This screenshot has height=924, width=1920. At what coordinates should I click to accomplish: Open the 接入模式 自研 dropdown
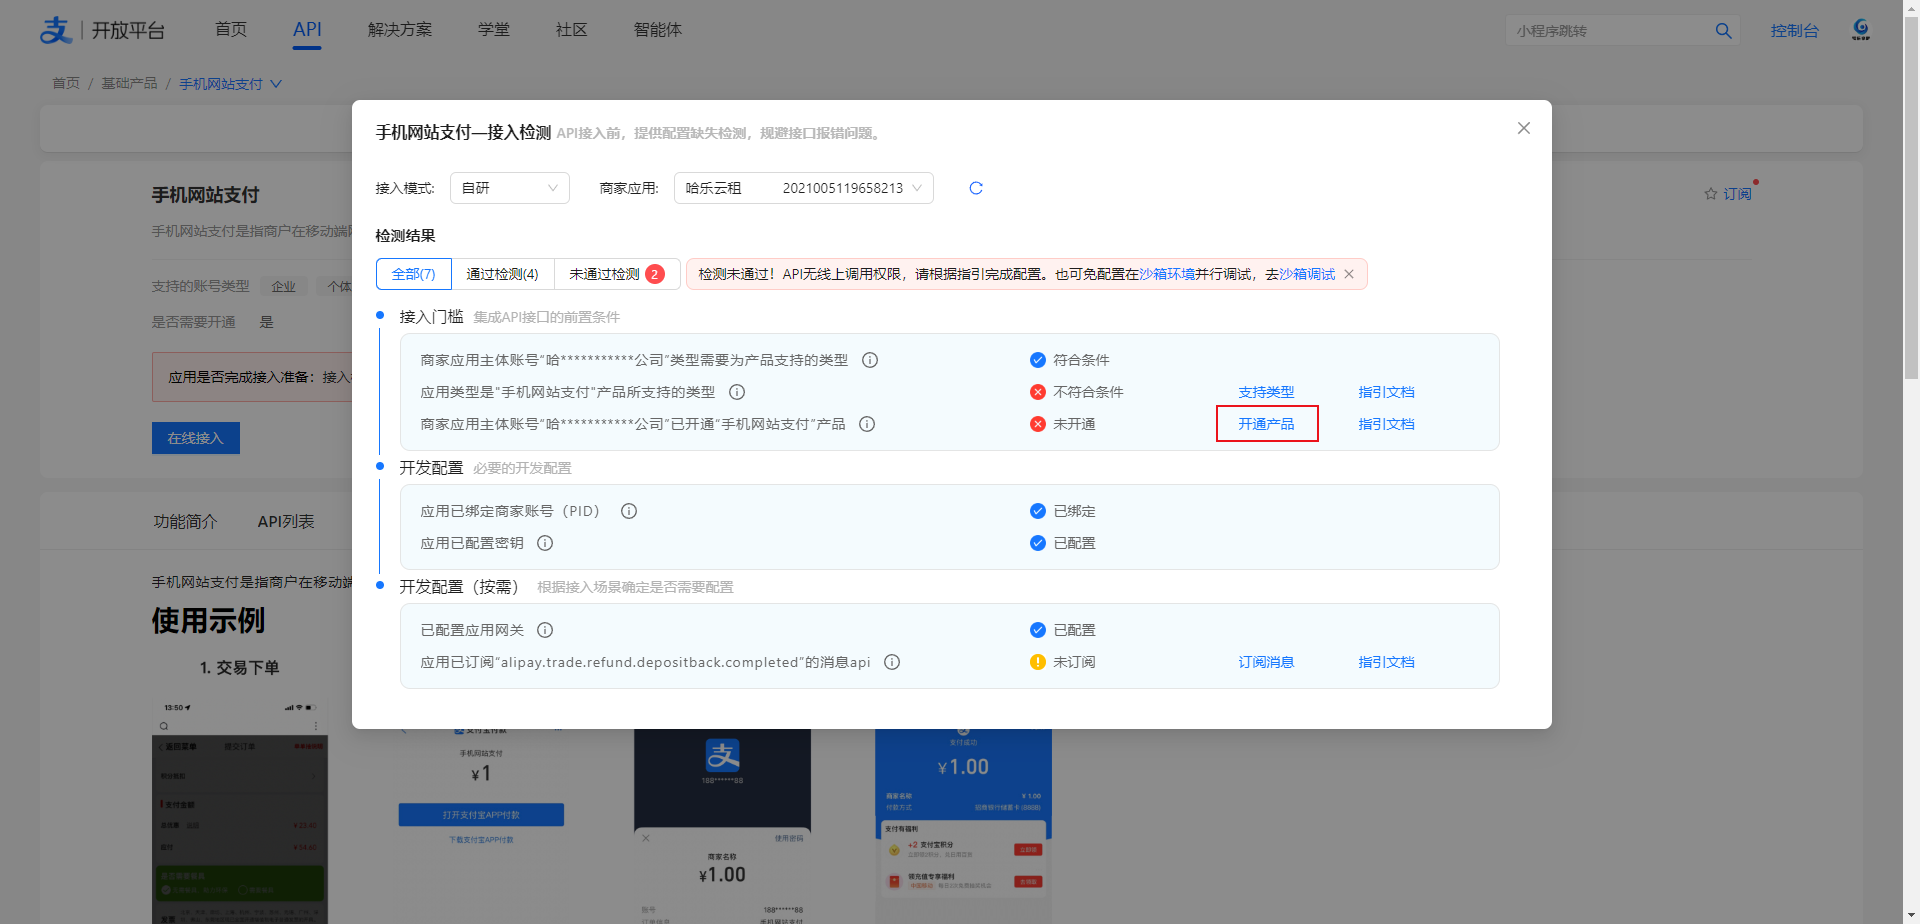click(510, 188)
